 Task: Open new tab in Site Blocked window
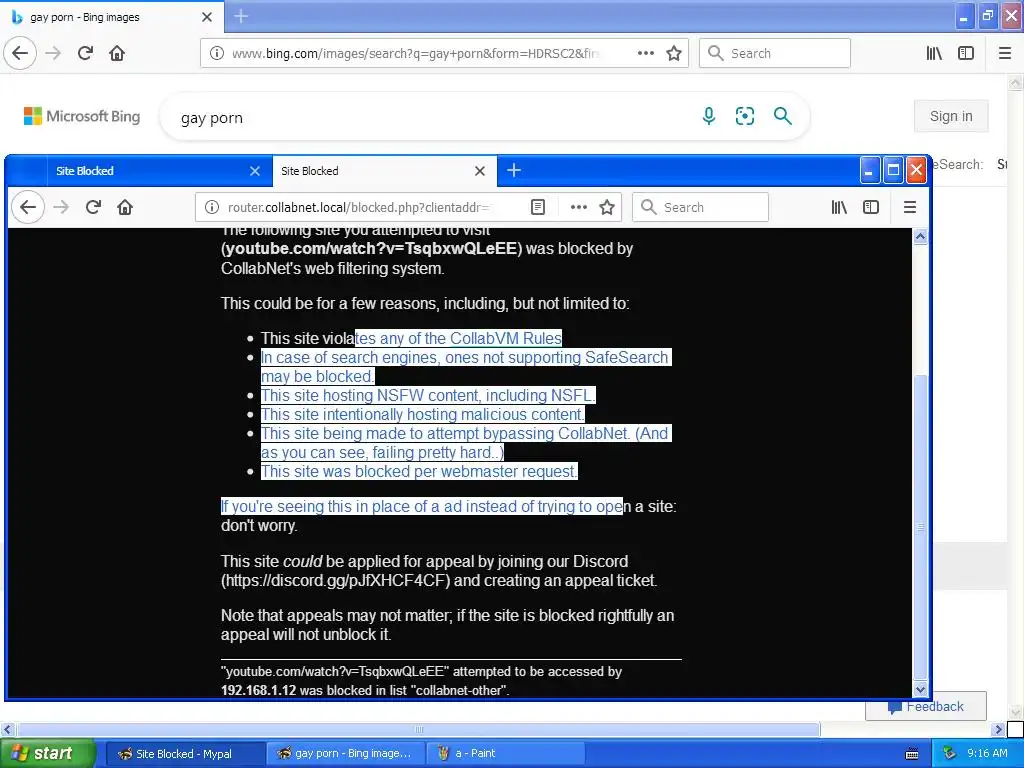coord(514,170)
